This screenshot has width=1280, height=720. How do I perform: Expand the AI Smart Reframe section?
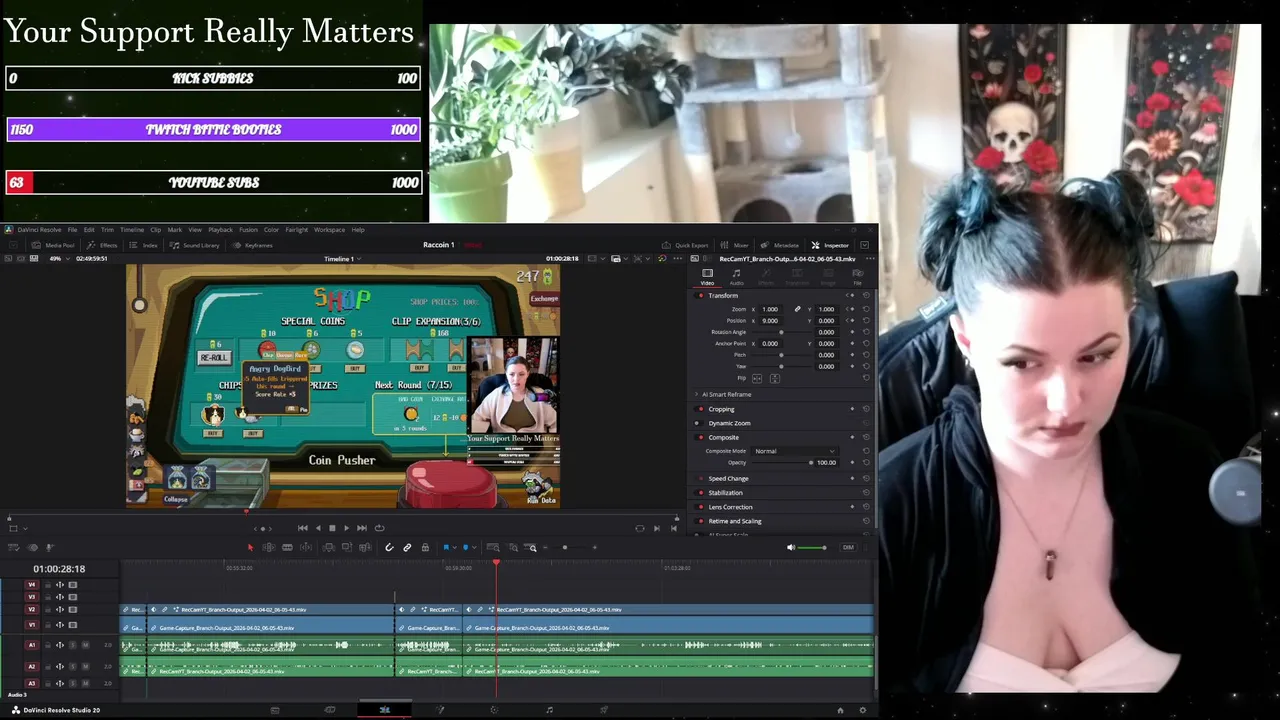(x=697, y=394)
